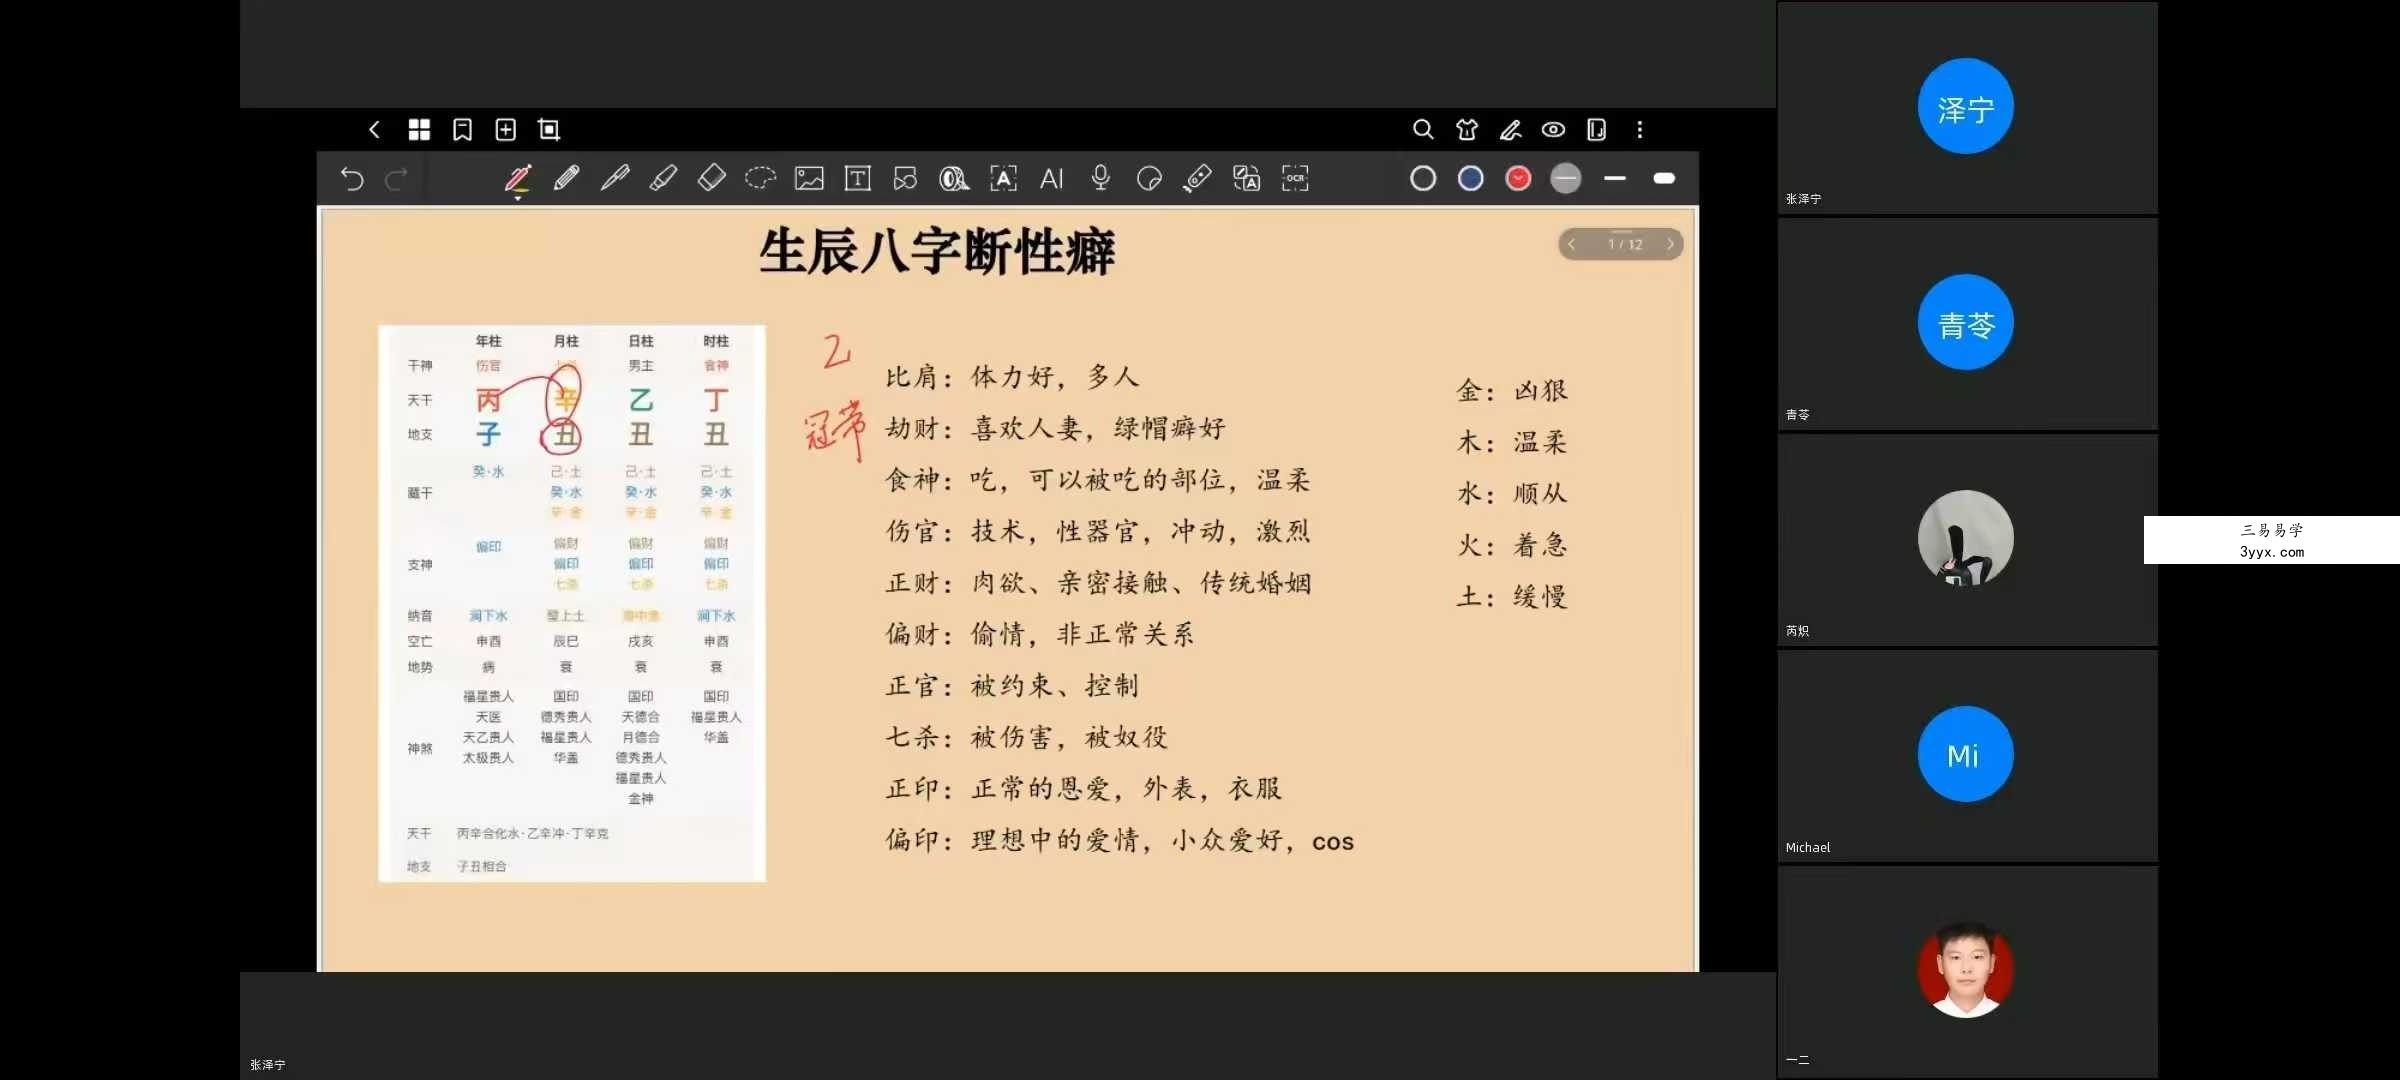Open the AI tool

(x=1051, y=179)
